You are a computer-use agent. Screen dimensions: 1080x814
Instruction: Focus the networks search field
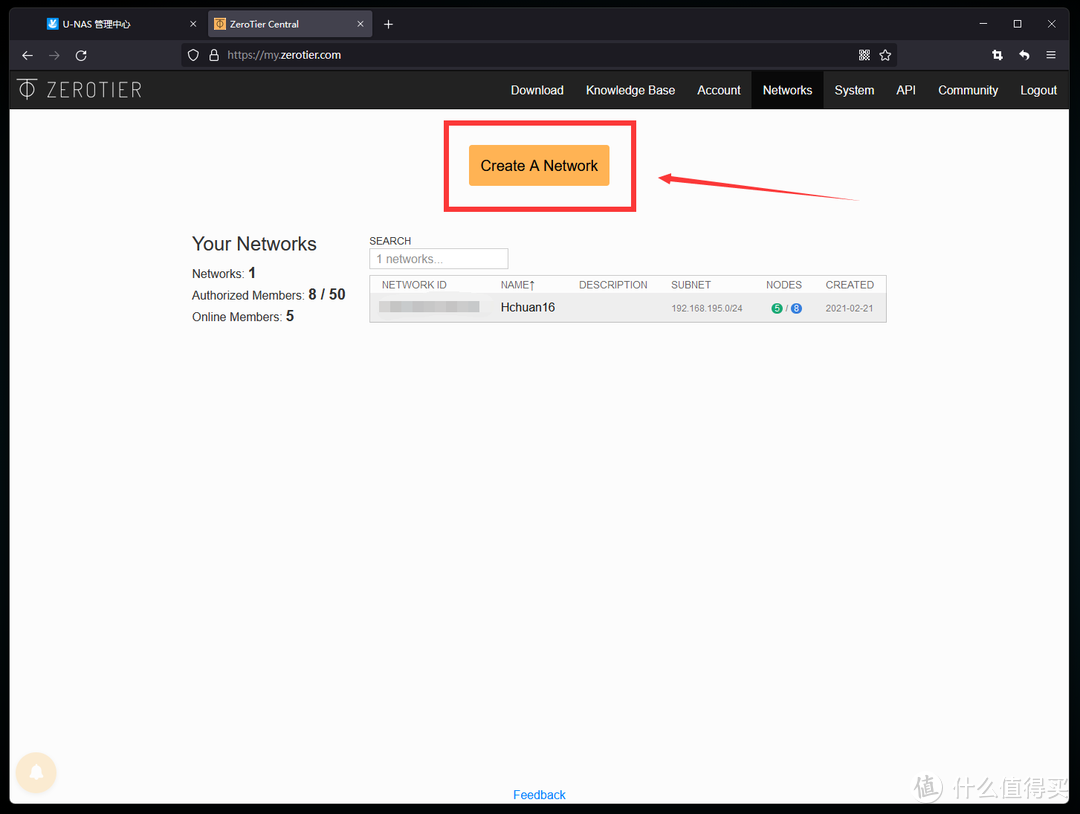click(x=439, y=259)
